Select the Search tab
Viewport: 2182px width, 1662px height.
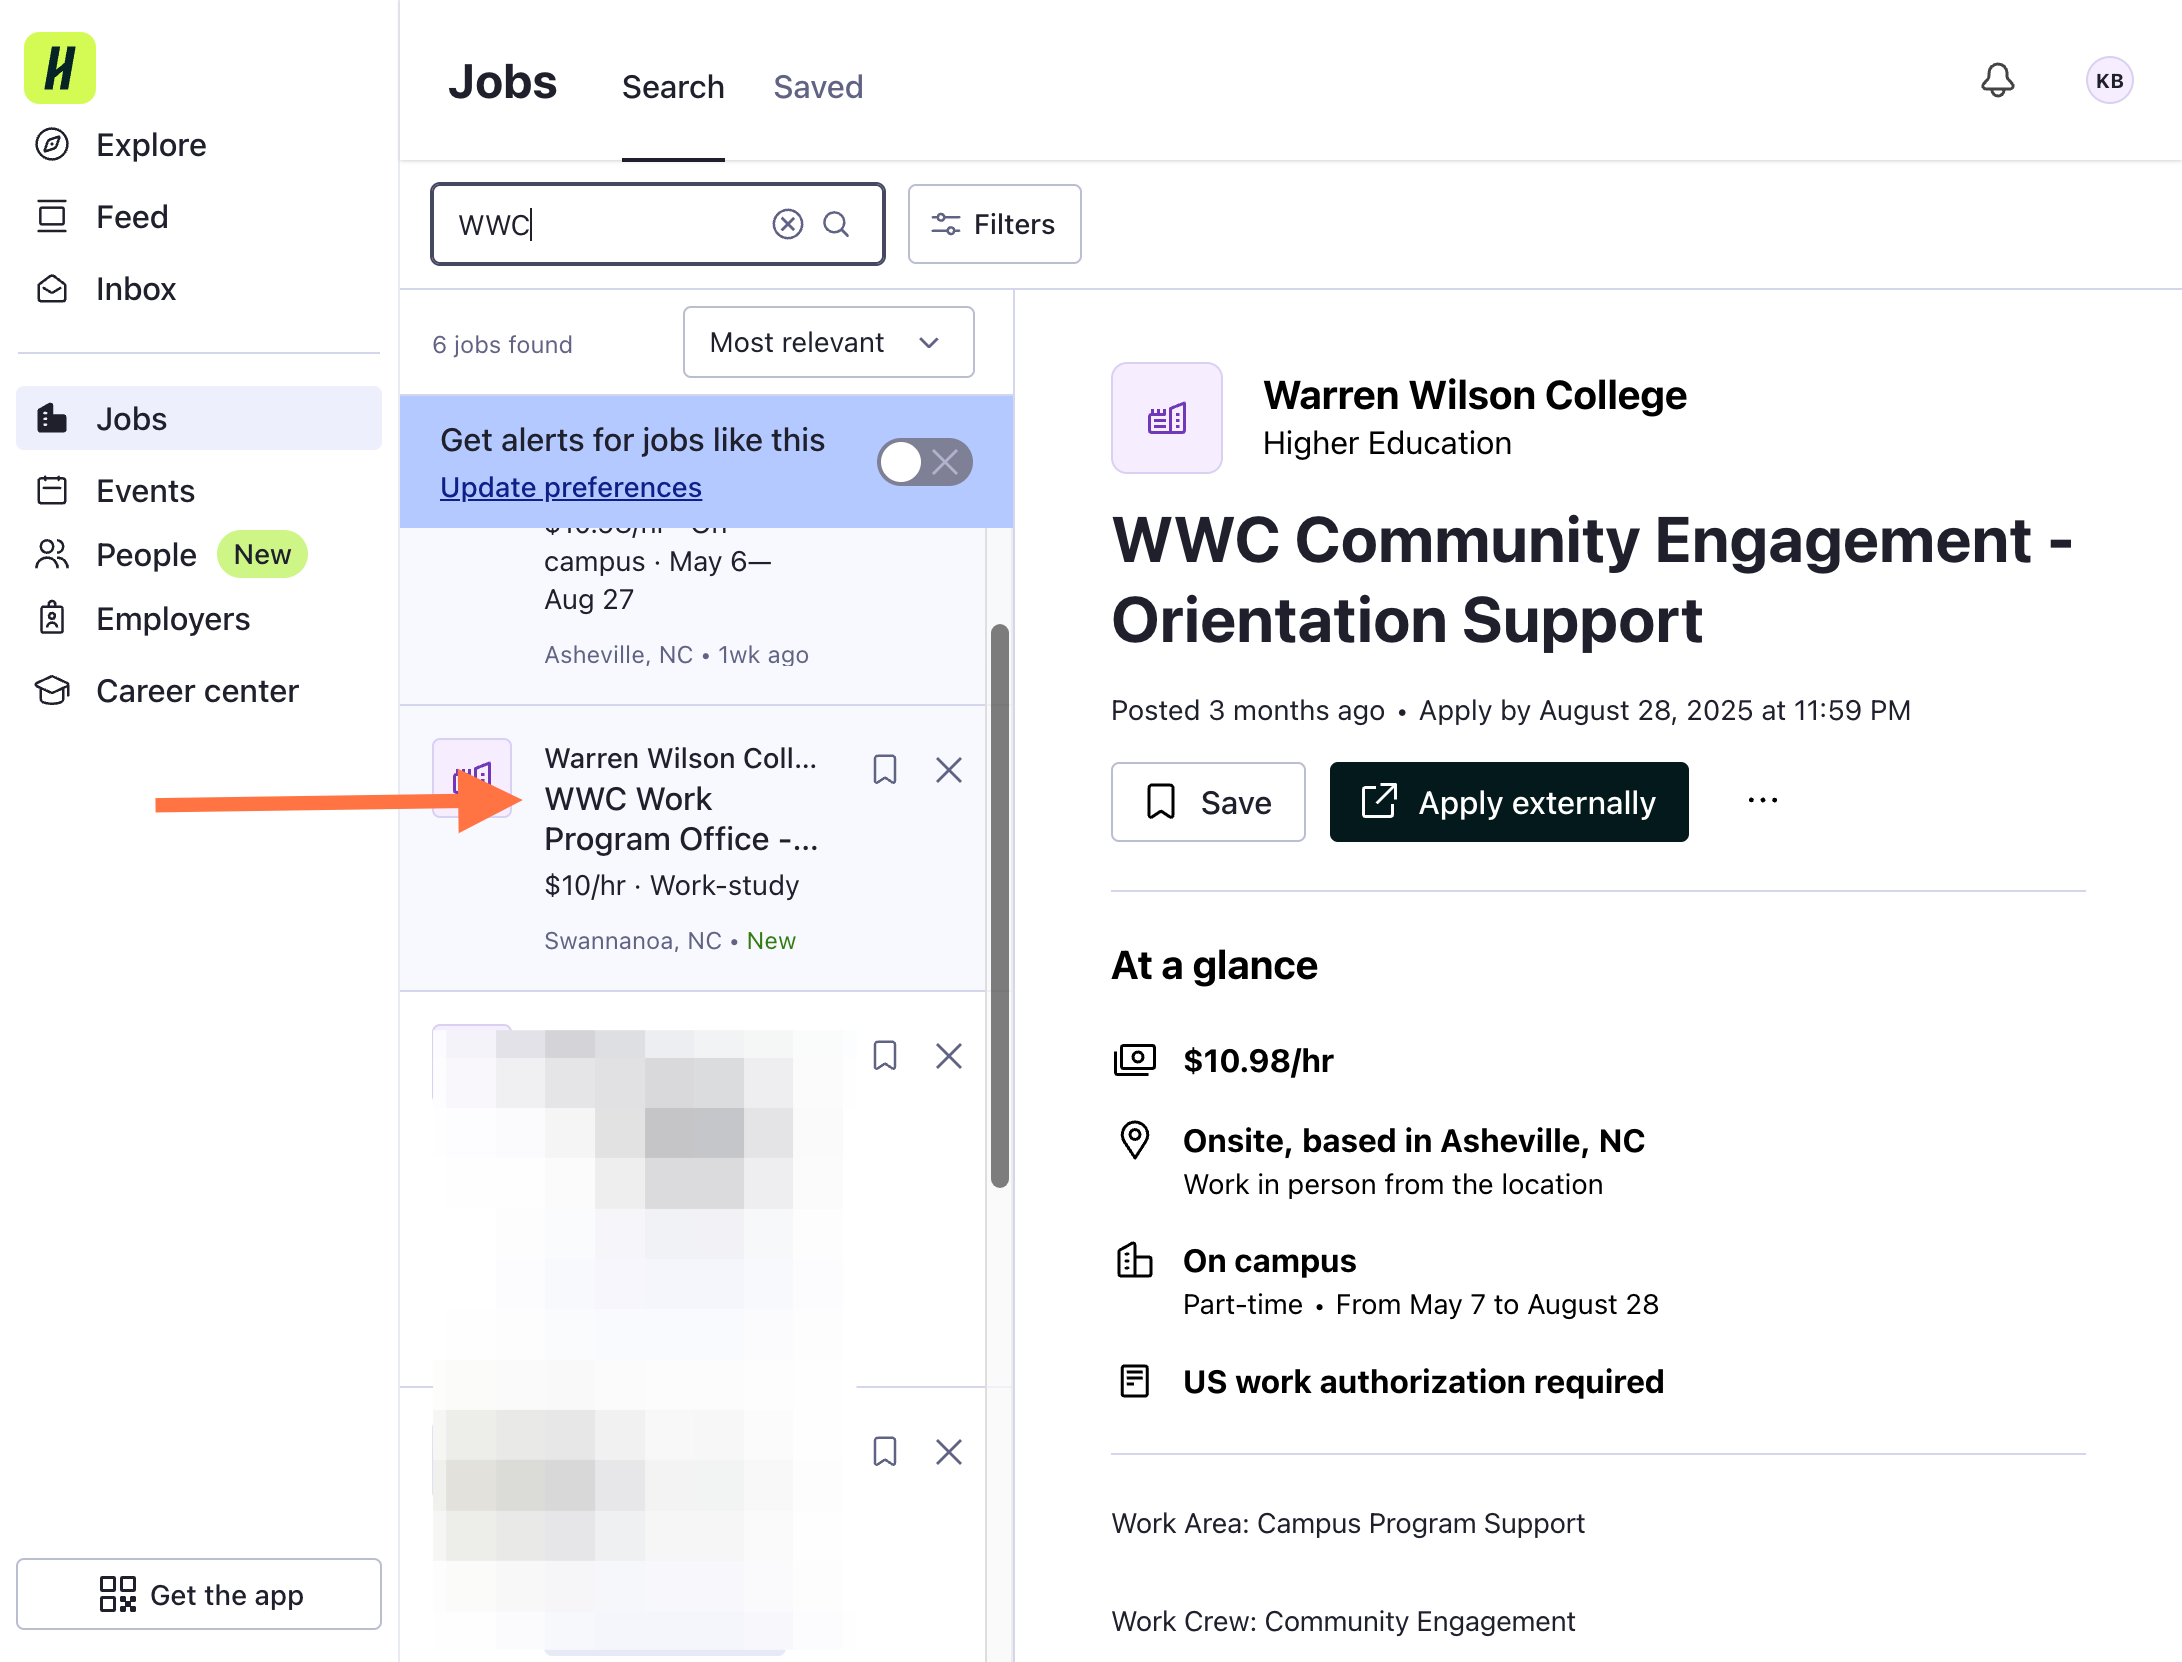pos(673,87)
